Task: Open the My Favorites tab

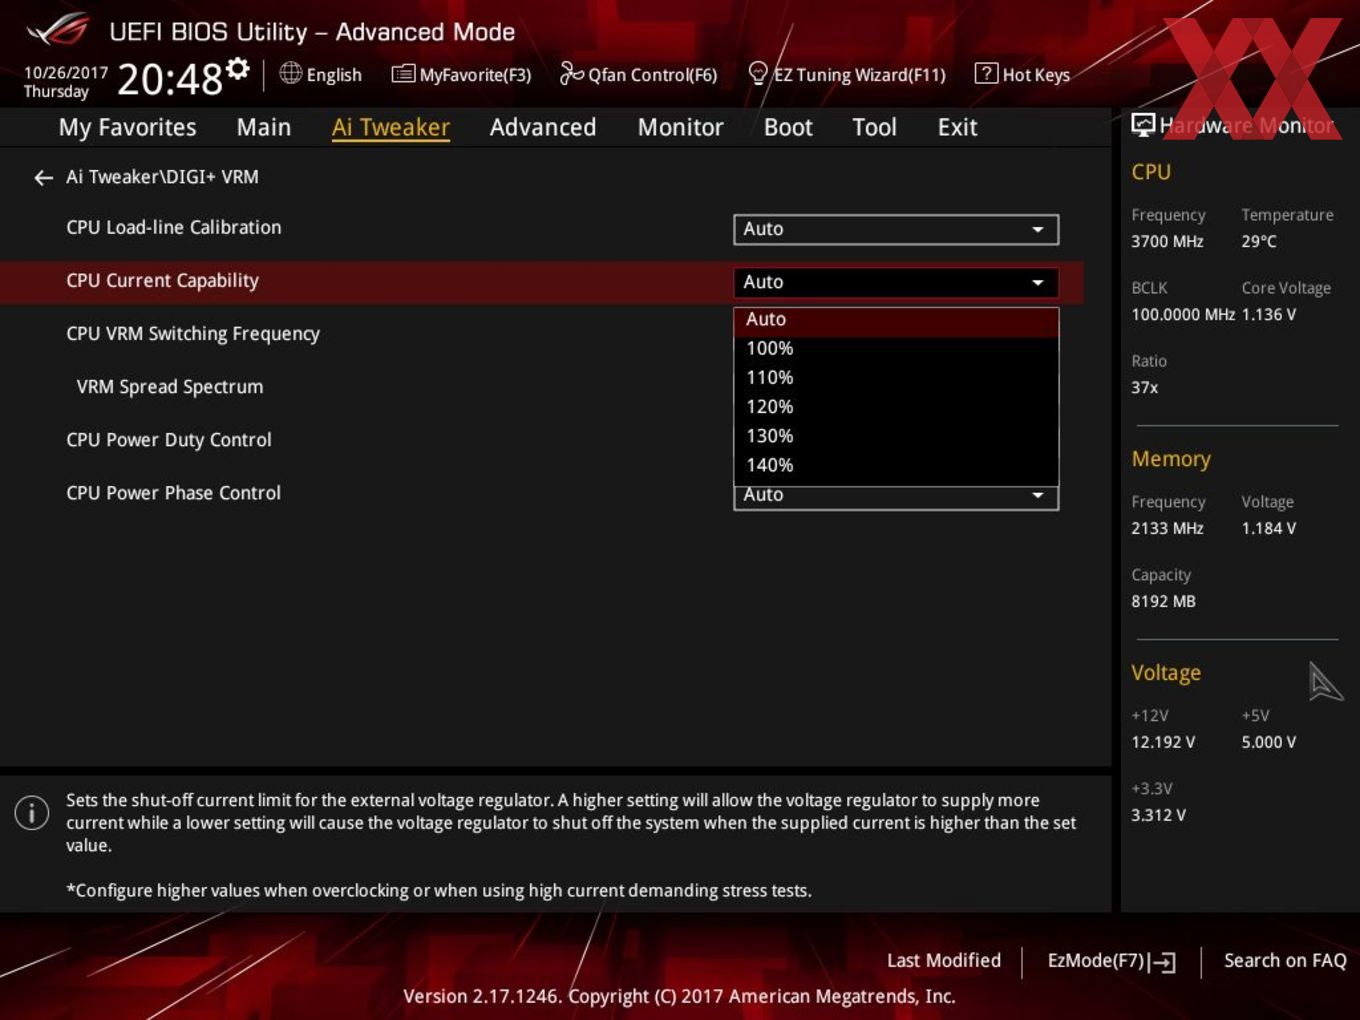Action: 127,127
